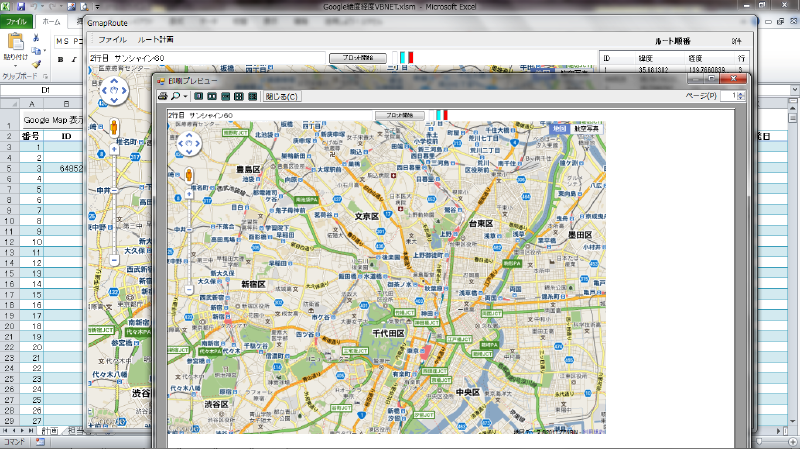Screen dimensions: 800x449
Task: Click the Excel save icon in quick access toolbar
Action: click(21, 6)
